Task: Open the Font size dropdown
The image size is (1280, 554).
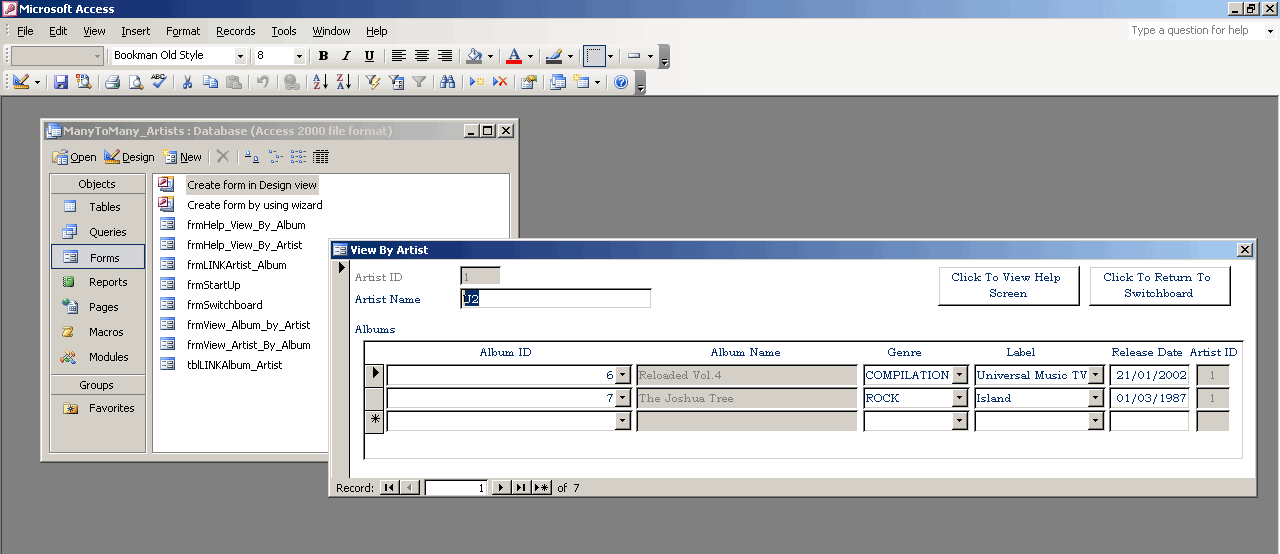Action: [x=299, y=56]
